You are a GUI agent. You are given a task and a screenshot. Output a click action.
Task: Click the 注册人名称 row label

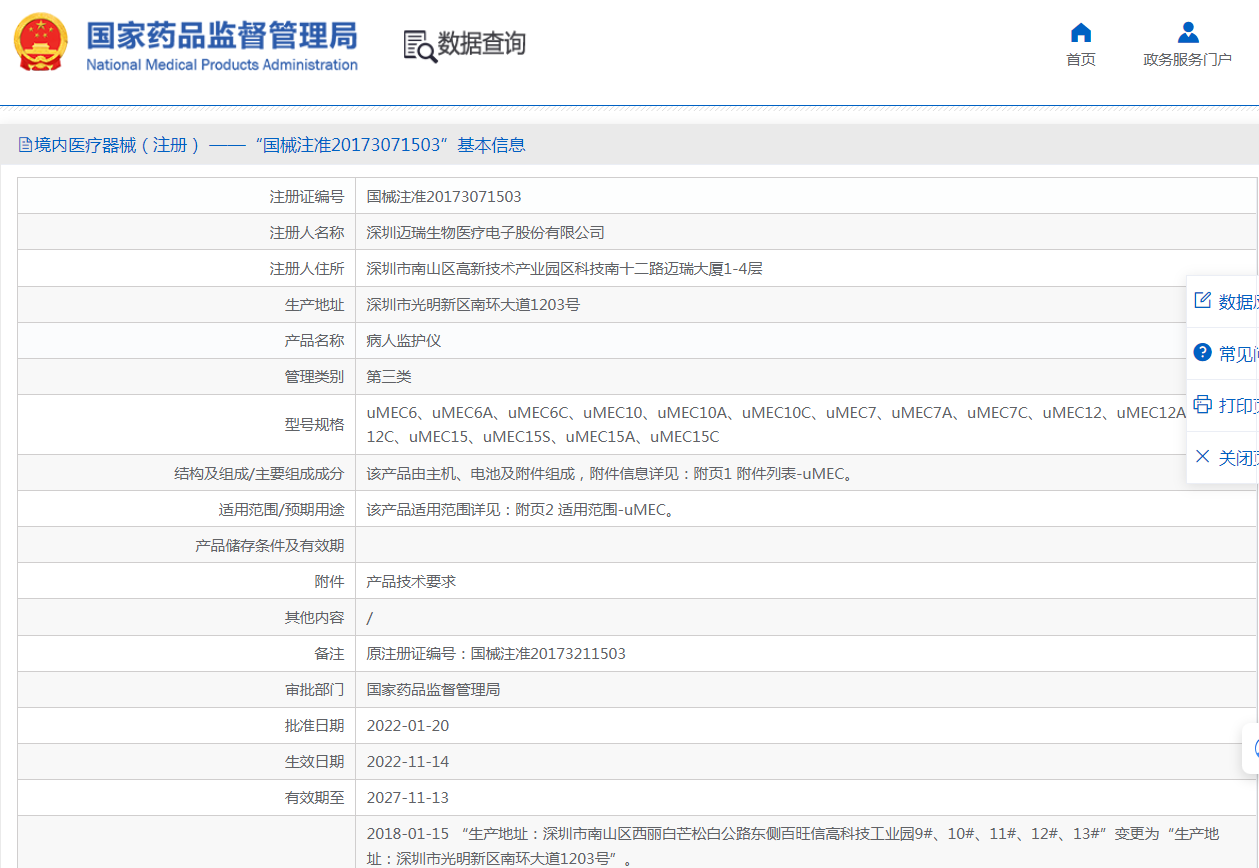point(307,233)
